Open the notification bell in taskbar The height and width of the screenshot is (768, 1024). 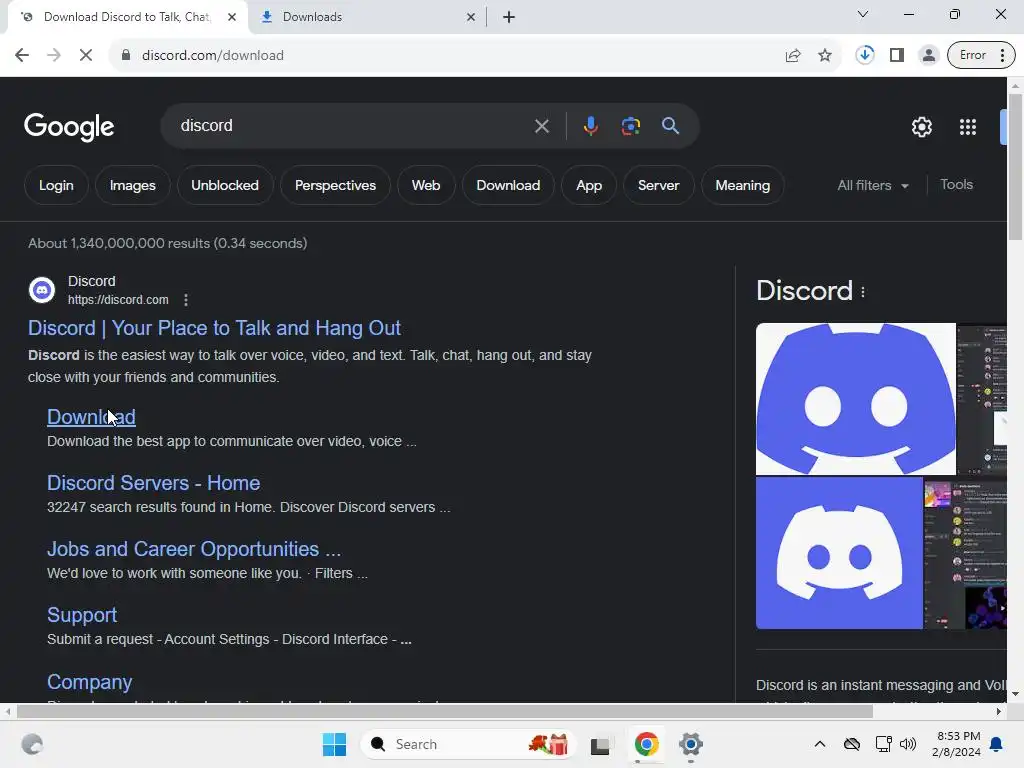[x=997, y=744]
